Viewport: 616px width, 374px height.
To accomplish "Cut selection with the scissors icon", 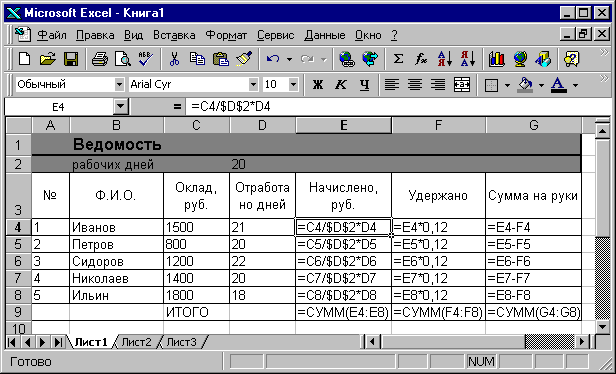I will 174,59.
